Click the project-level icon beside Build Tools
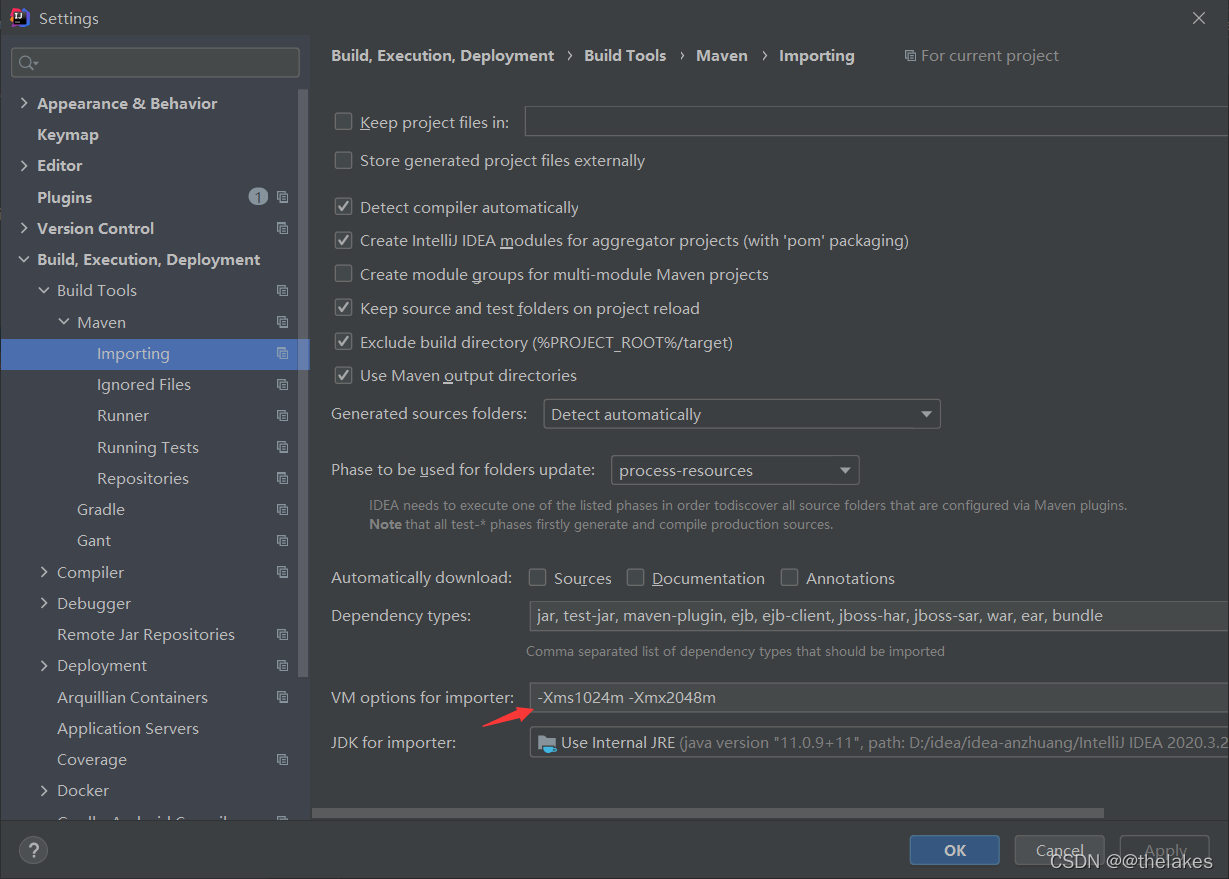Image resolution: width=1229 pixels, height=879 pixels. 283,291
